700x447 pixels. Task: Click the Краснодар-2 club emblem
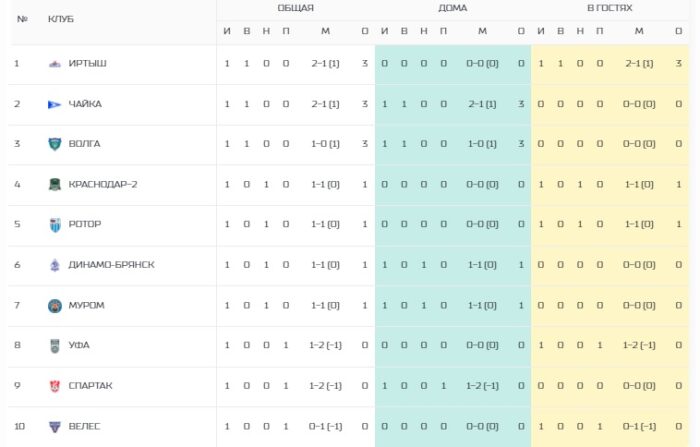coord(54,184)
